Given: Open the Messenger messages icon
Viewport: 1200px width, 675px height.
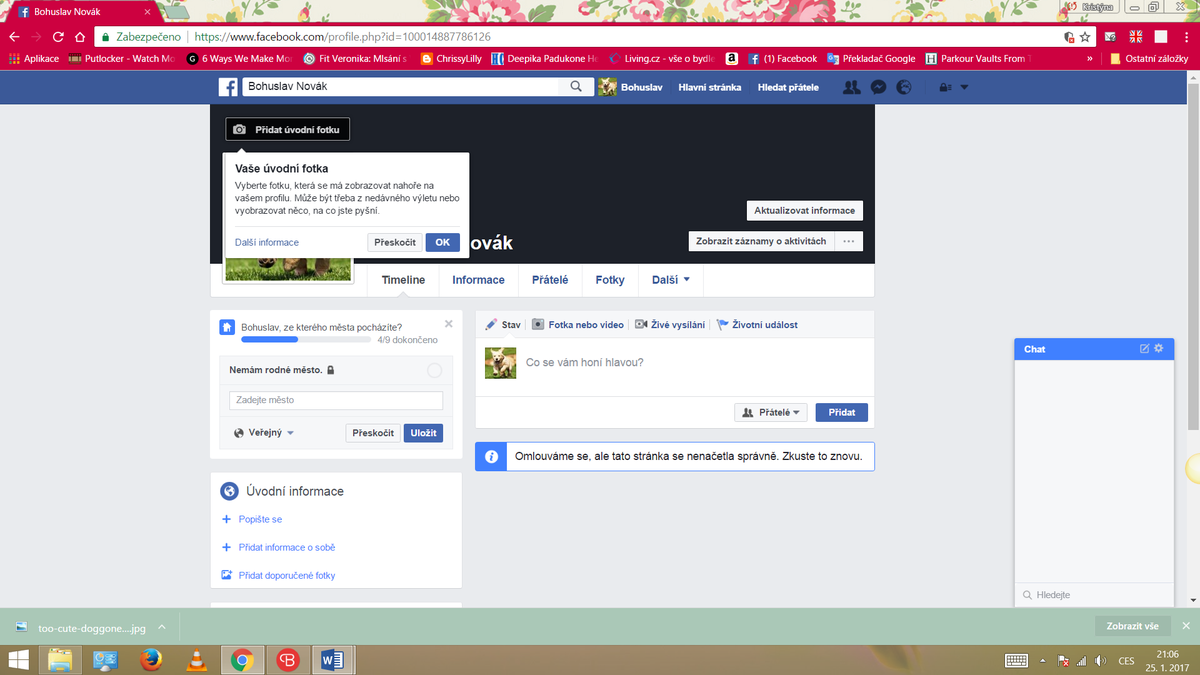Looking at the screenshot, I should [878, 87].
